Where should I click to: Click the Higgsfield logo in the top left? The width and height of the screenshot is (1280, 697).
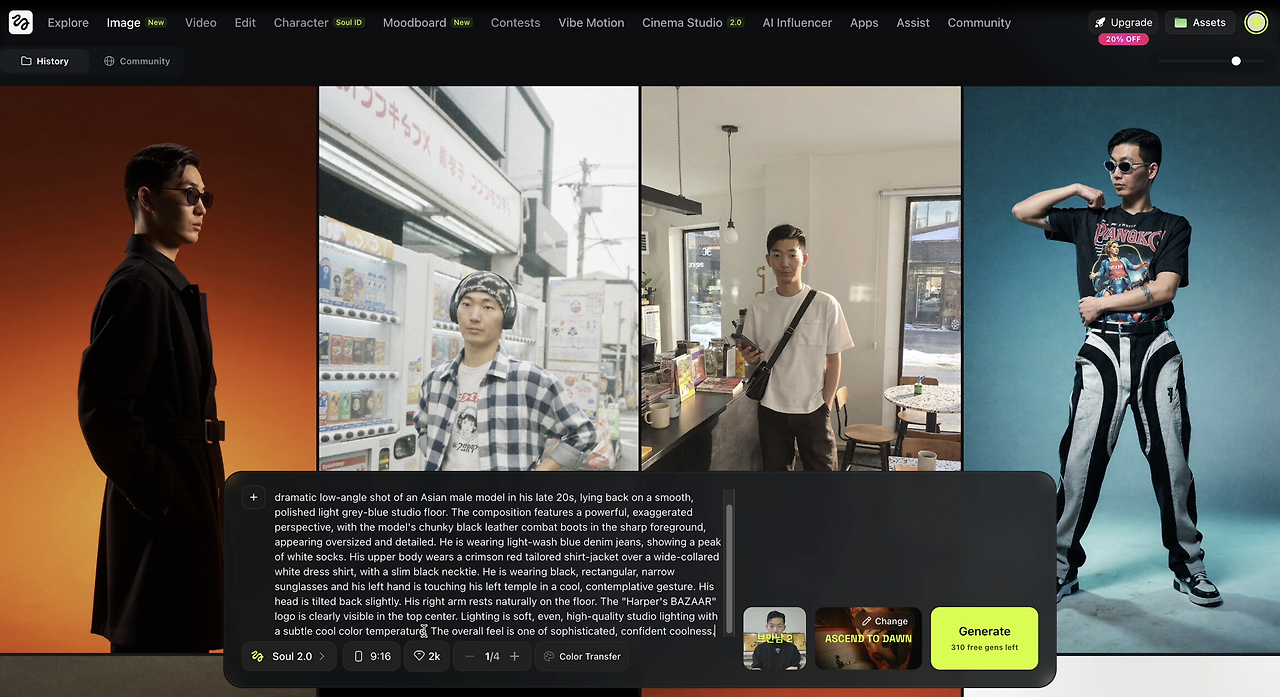20,22
